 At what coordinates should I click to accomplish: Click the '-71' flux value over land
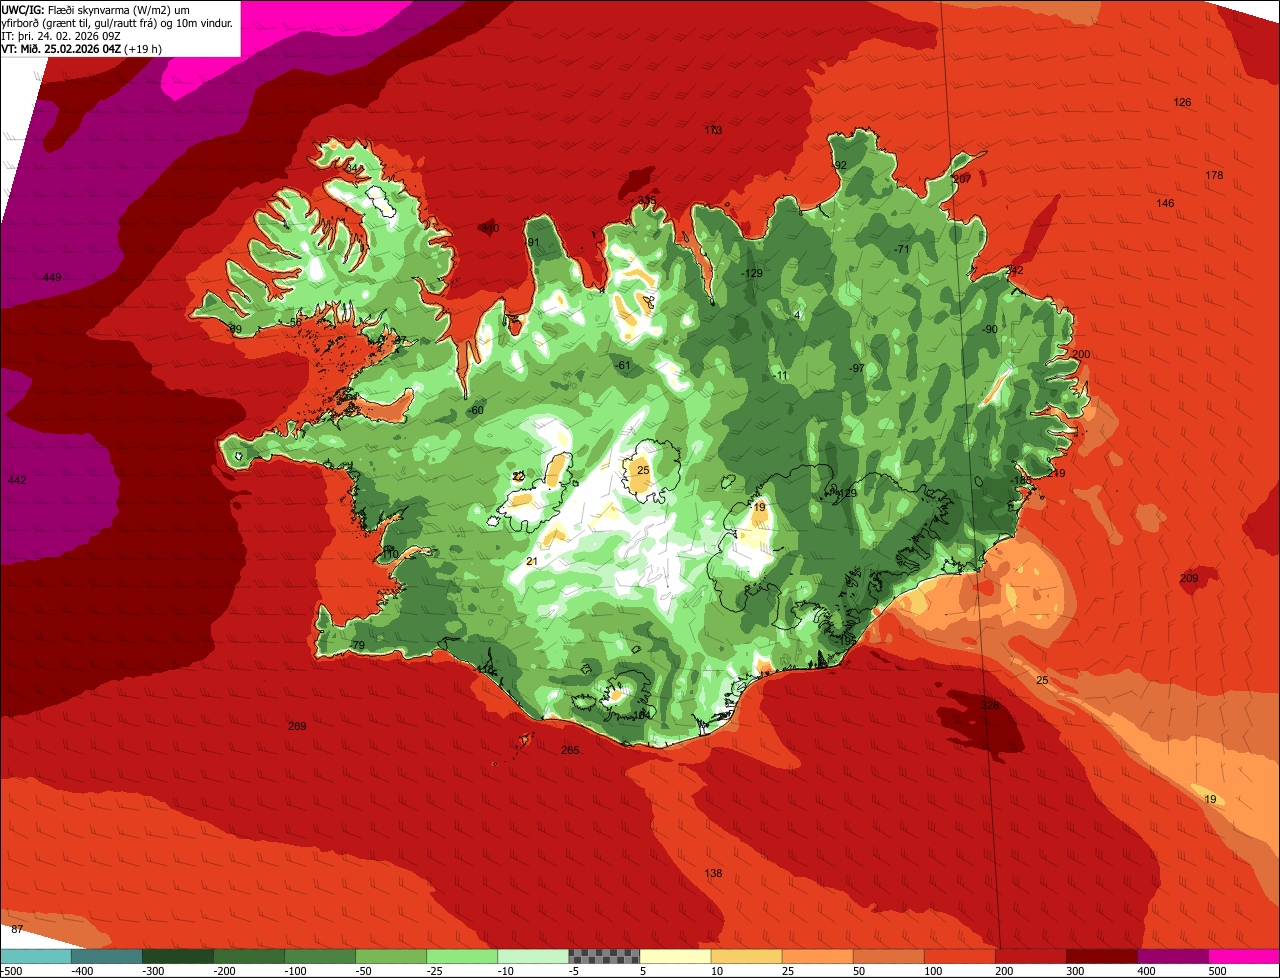901,249
